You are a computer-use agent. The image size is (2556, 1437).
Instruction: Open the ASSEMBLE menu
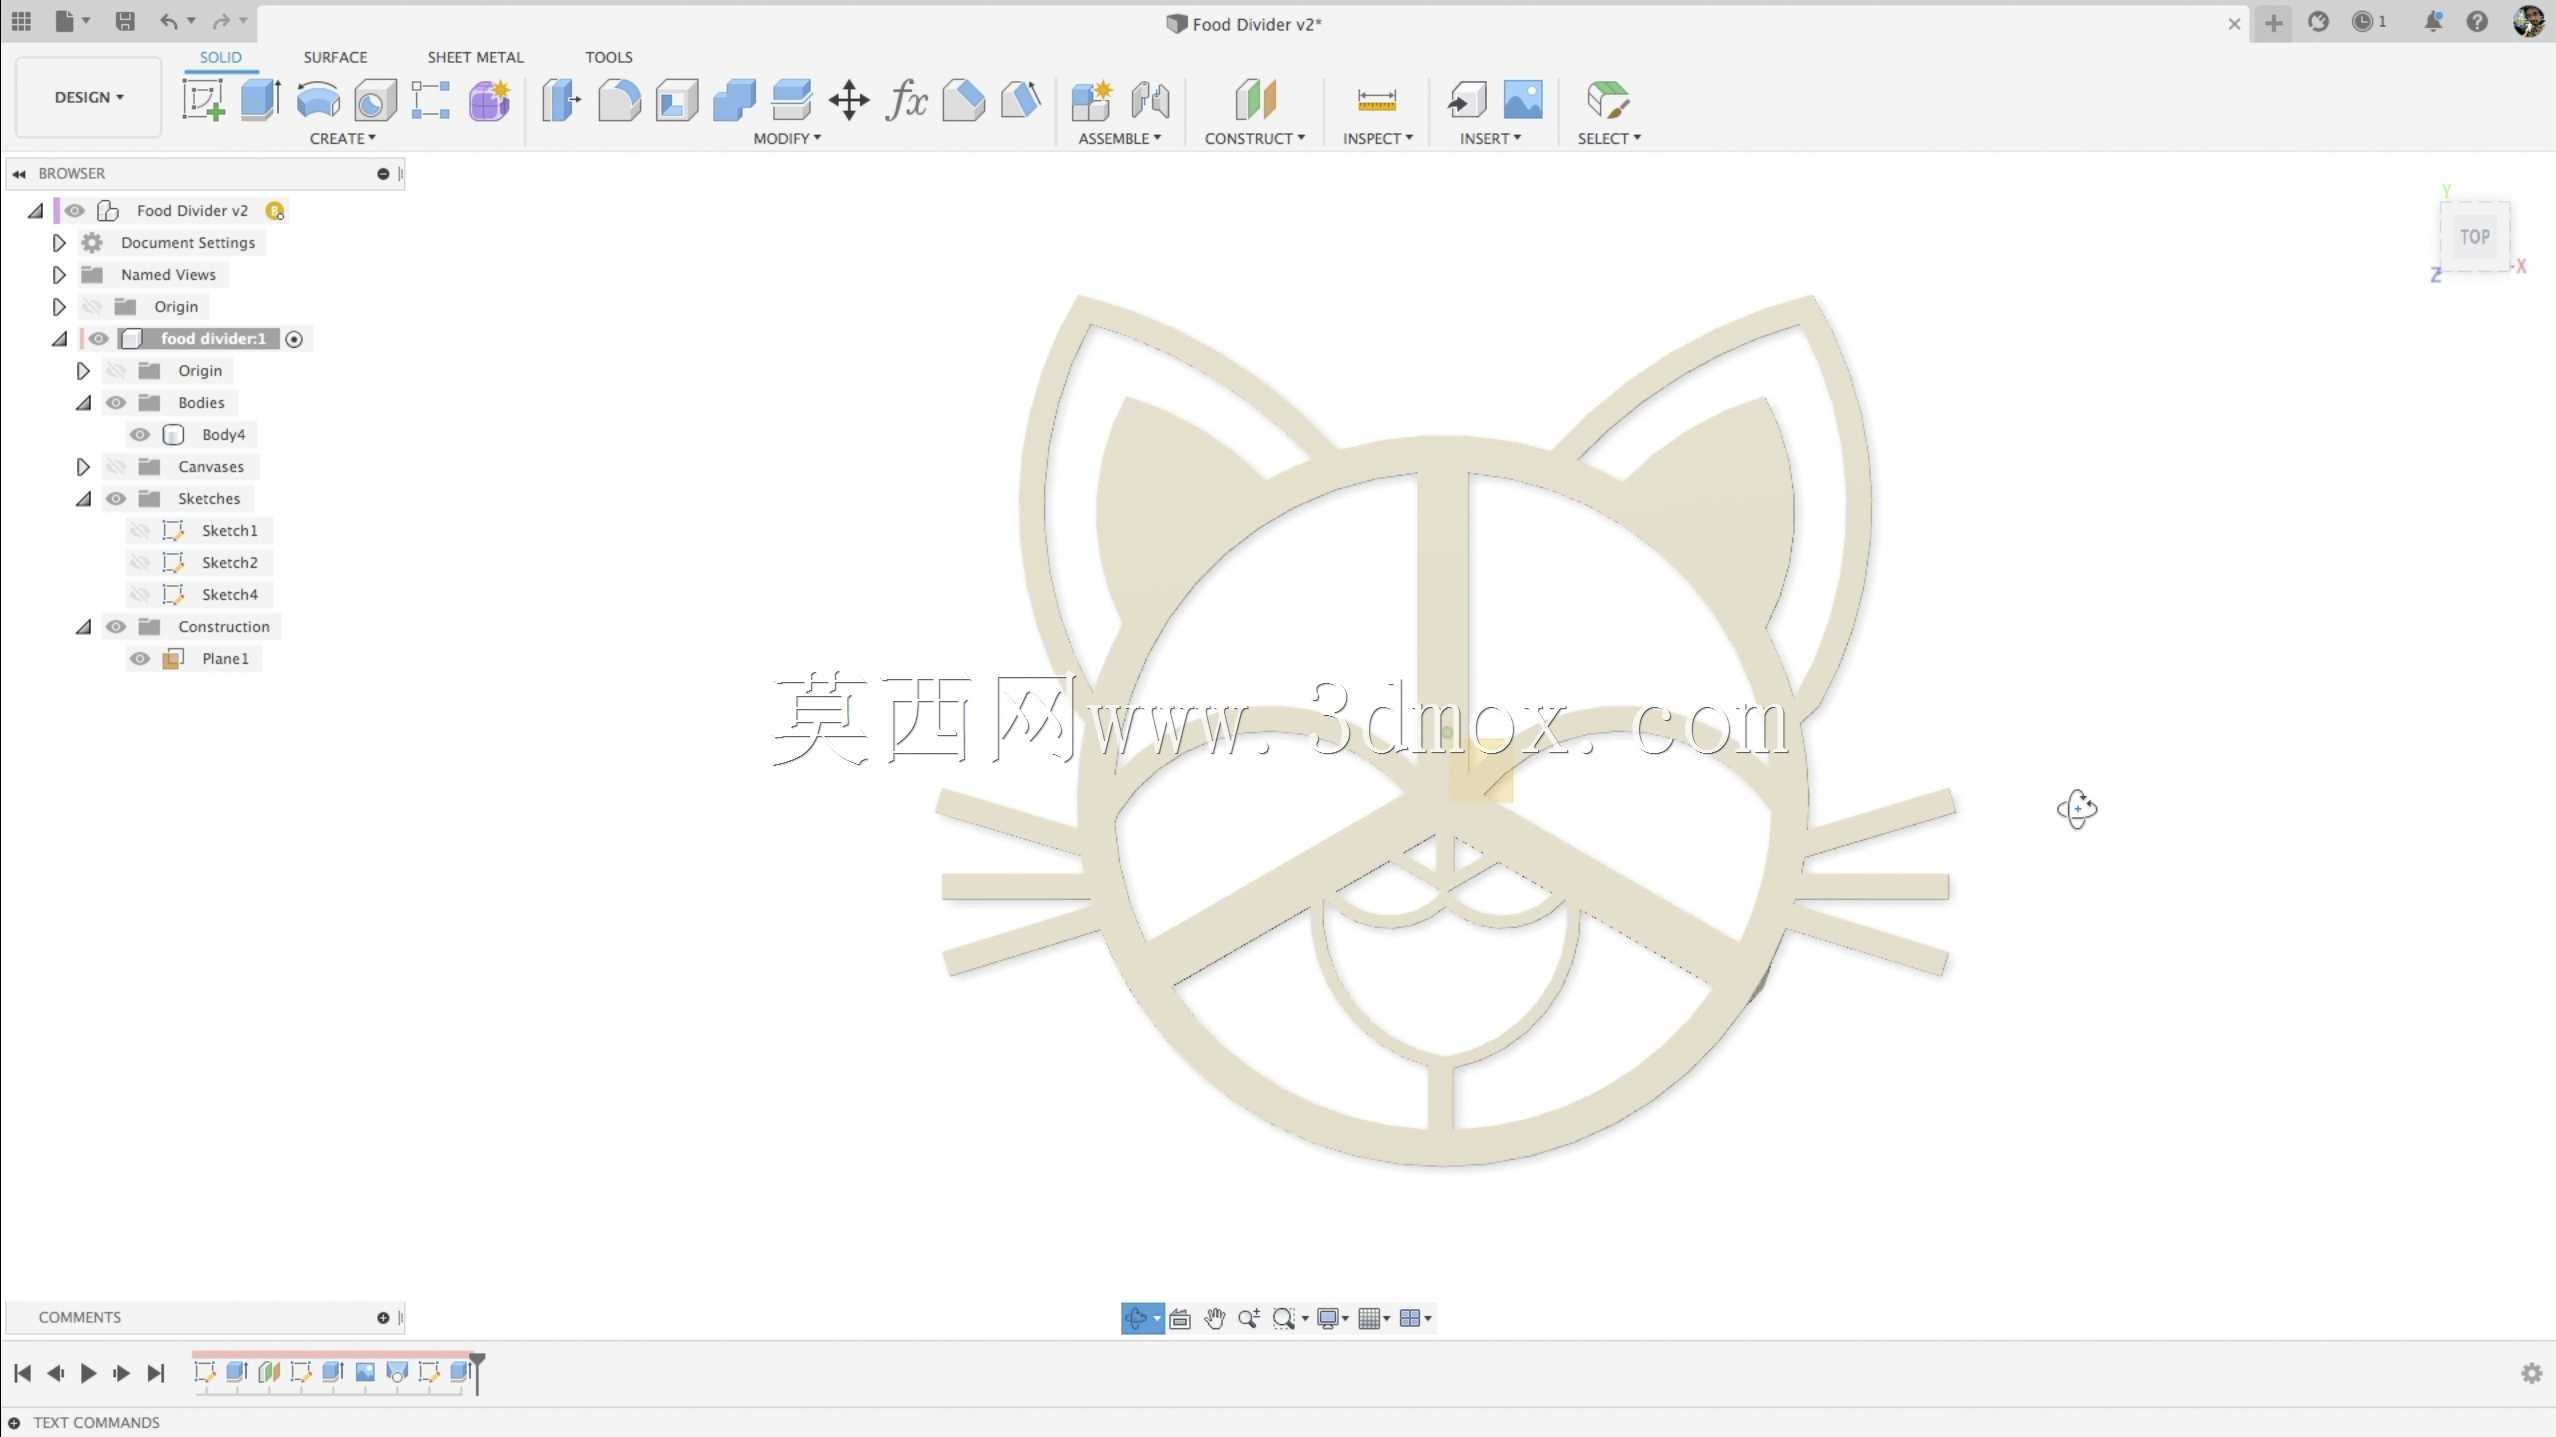1119,138
